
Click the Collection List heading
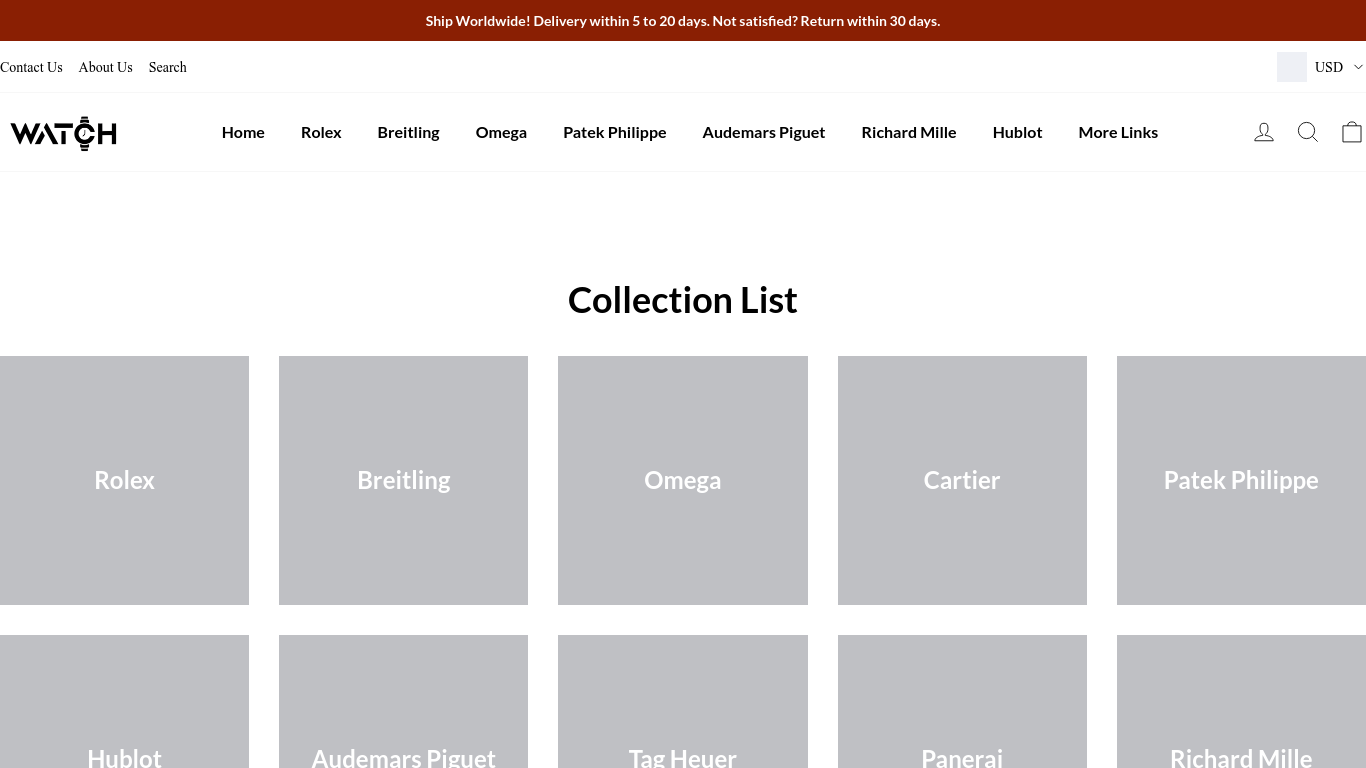point(683,300)
